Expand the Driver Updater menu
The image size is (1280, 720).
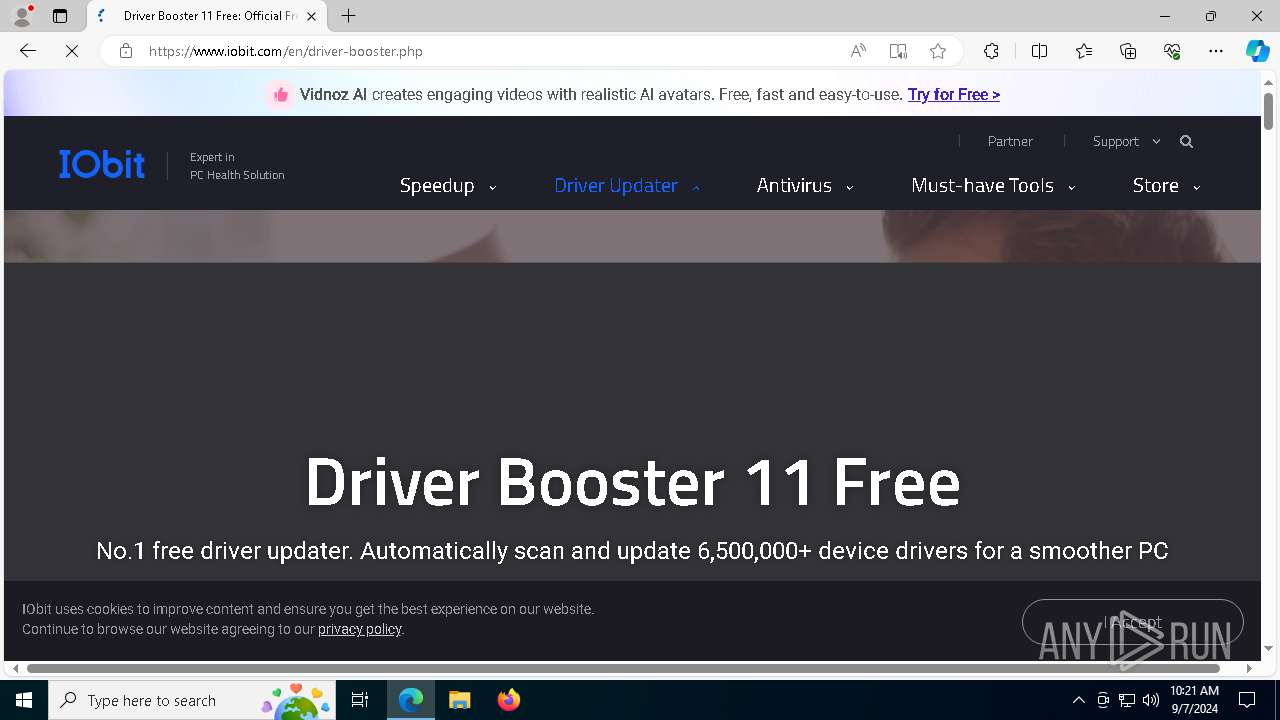tap(626, 186)
